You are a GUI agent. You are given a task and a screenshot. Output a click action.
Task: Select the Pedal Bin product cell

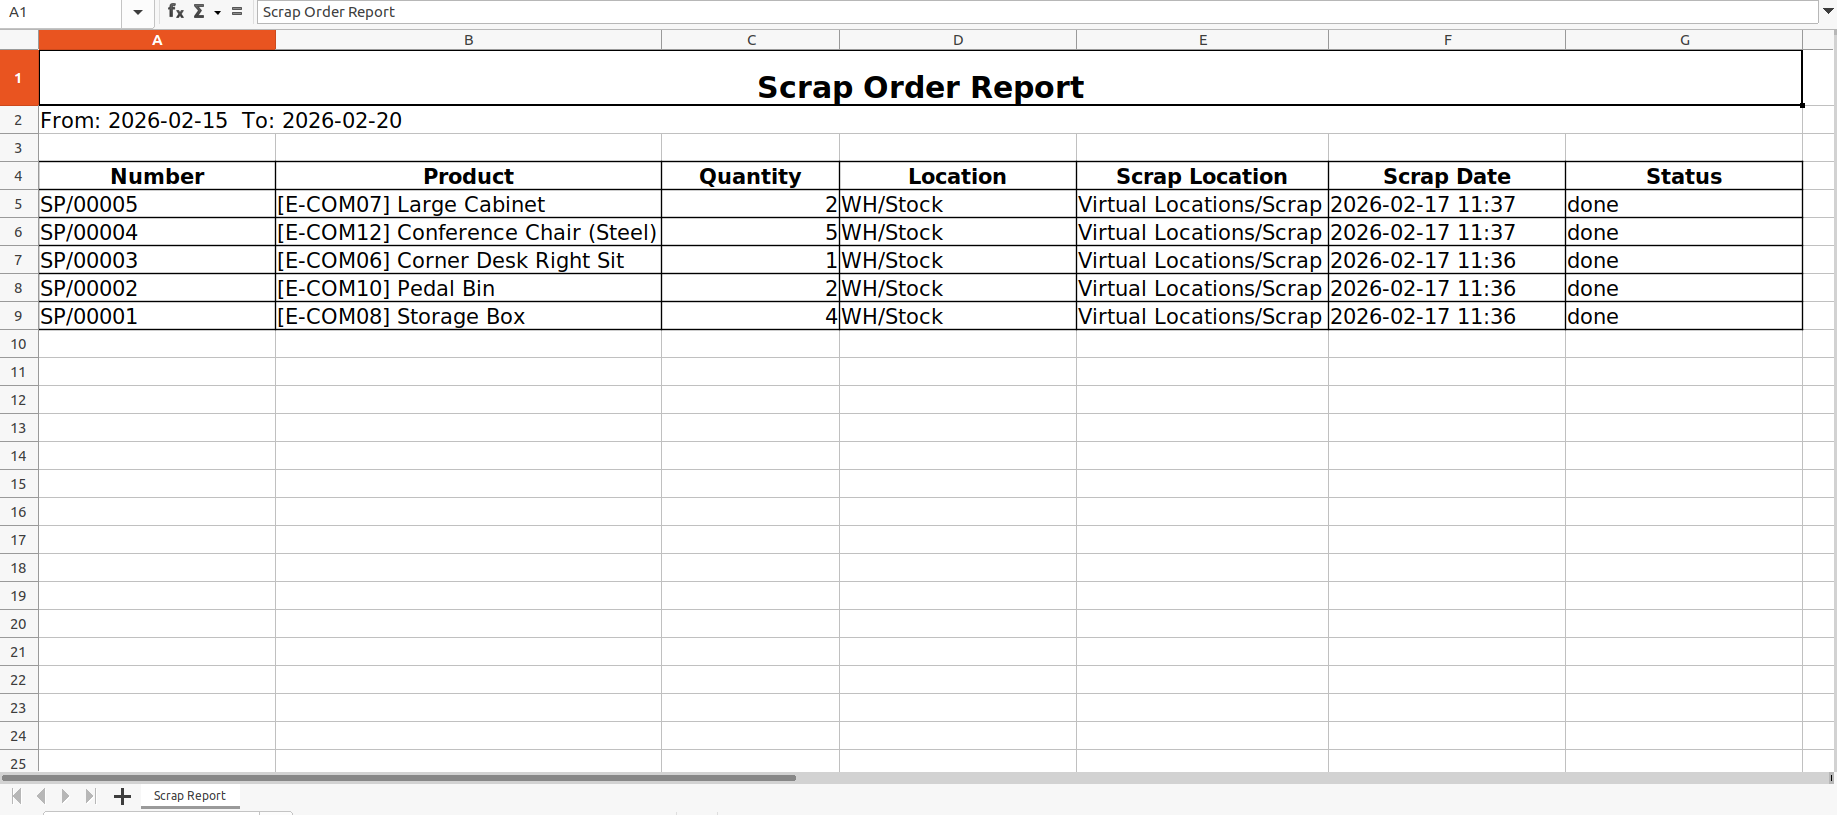468,288
